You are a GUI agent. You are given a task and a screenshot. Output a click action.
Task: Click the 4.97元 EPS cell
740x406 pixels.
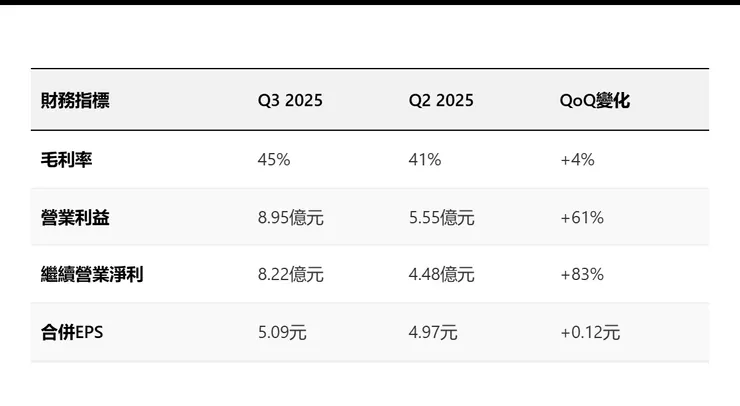tap(433, 332)
